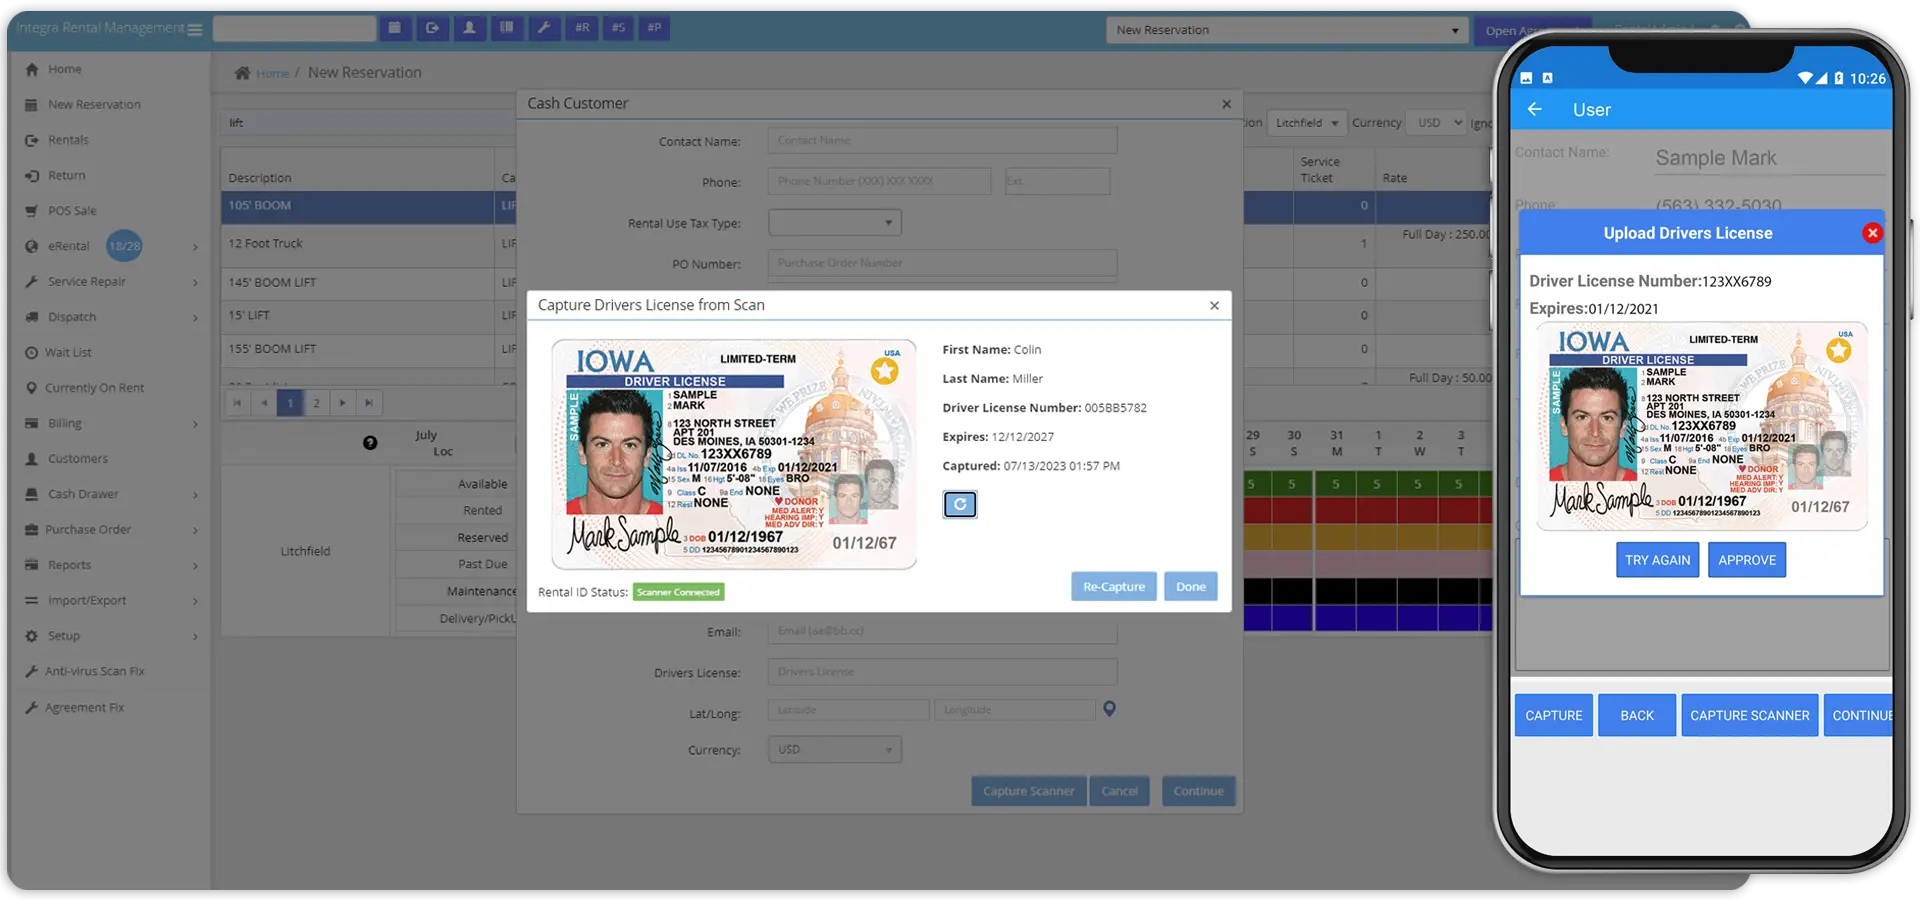Click the Currently On Rent pin icon
Viewport: 1920px width, 900px height.
tap(33, 387)
